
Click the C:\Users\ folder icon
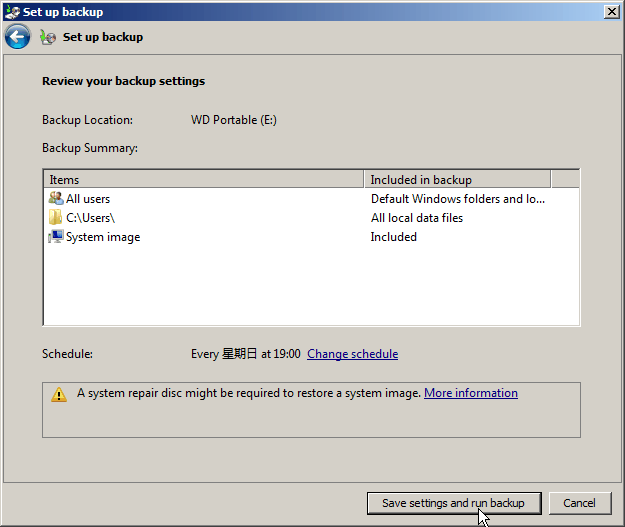[55, 218]
